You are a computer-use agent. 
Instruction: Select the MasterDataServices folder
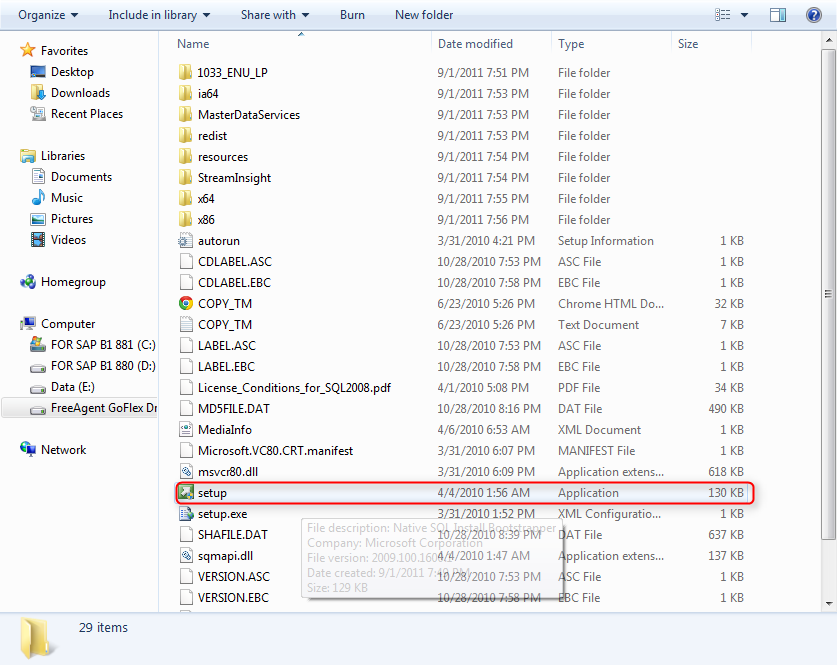click(x=249, y=115)
